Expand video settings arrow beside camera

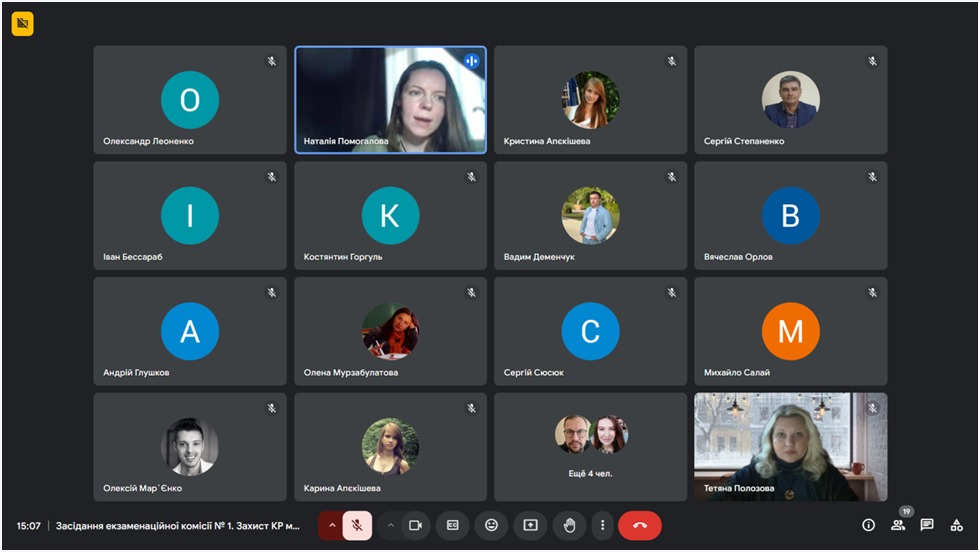pyautogui.click(x=391, y=525)
